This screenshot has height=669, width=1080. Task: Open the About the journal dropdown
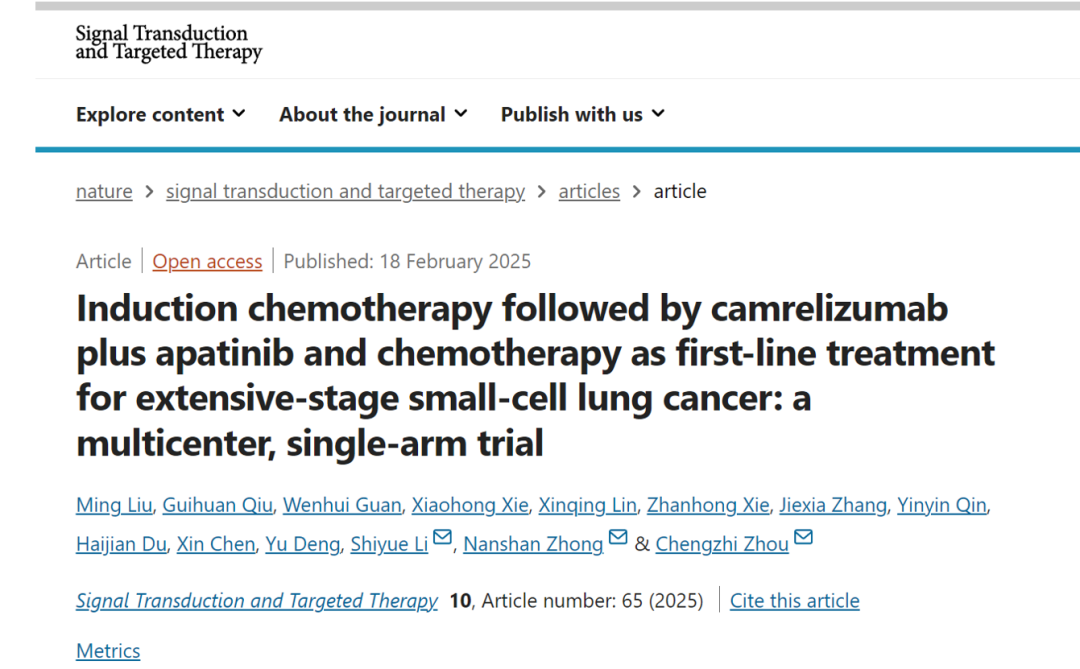[373, 114]
